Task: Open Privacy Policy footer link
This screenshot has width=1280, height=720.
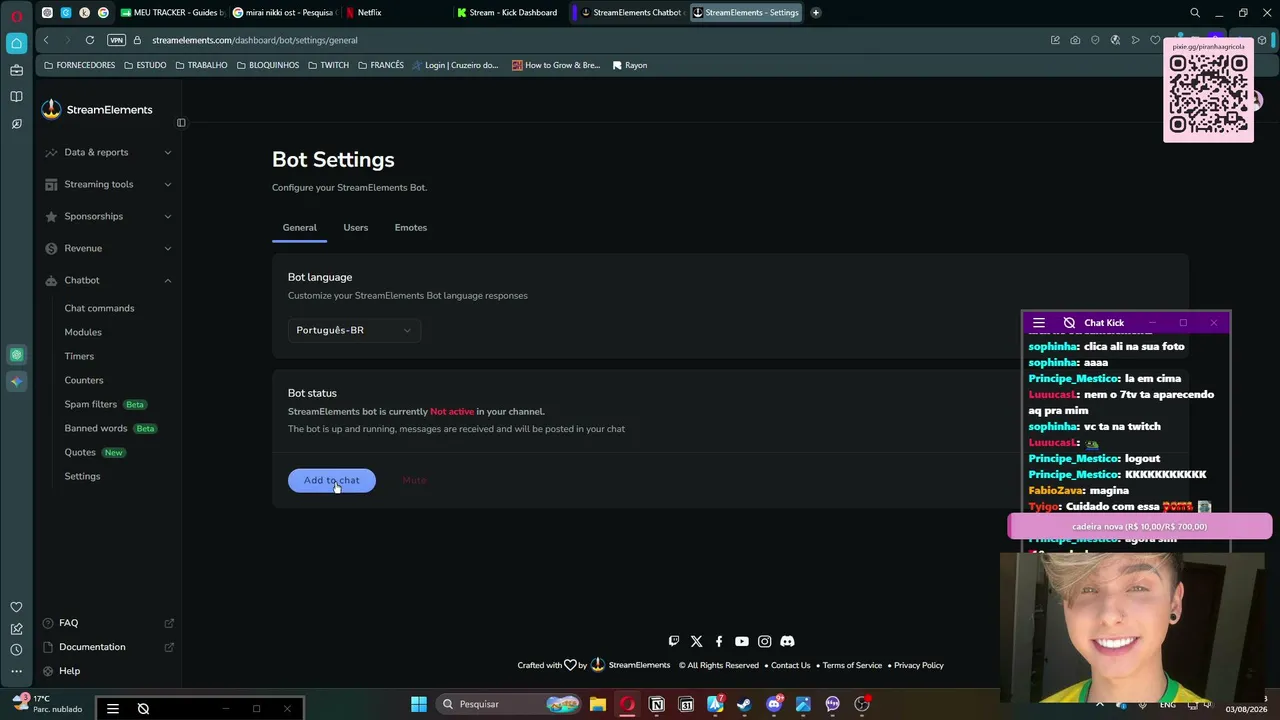Action: pos(919,665)
